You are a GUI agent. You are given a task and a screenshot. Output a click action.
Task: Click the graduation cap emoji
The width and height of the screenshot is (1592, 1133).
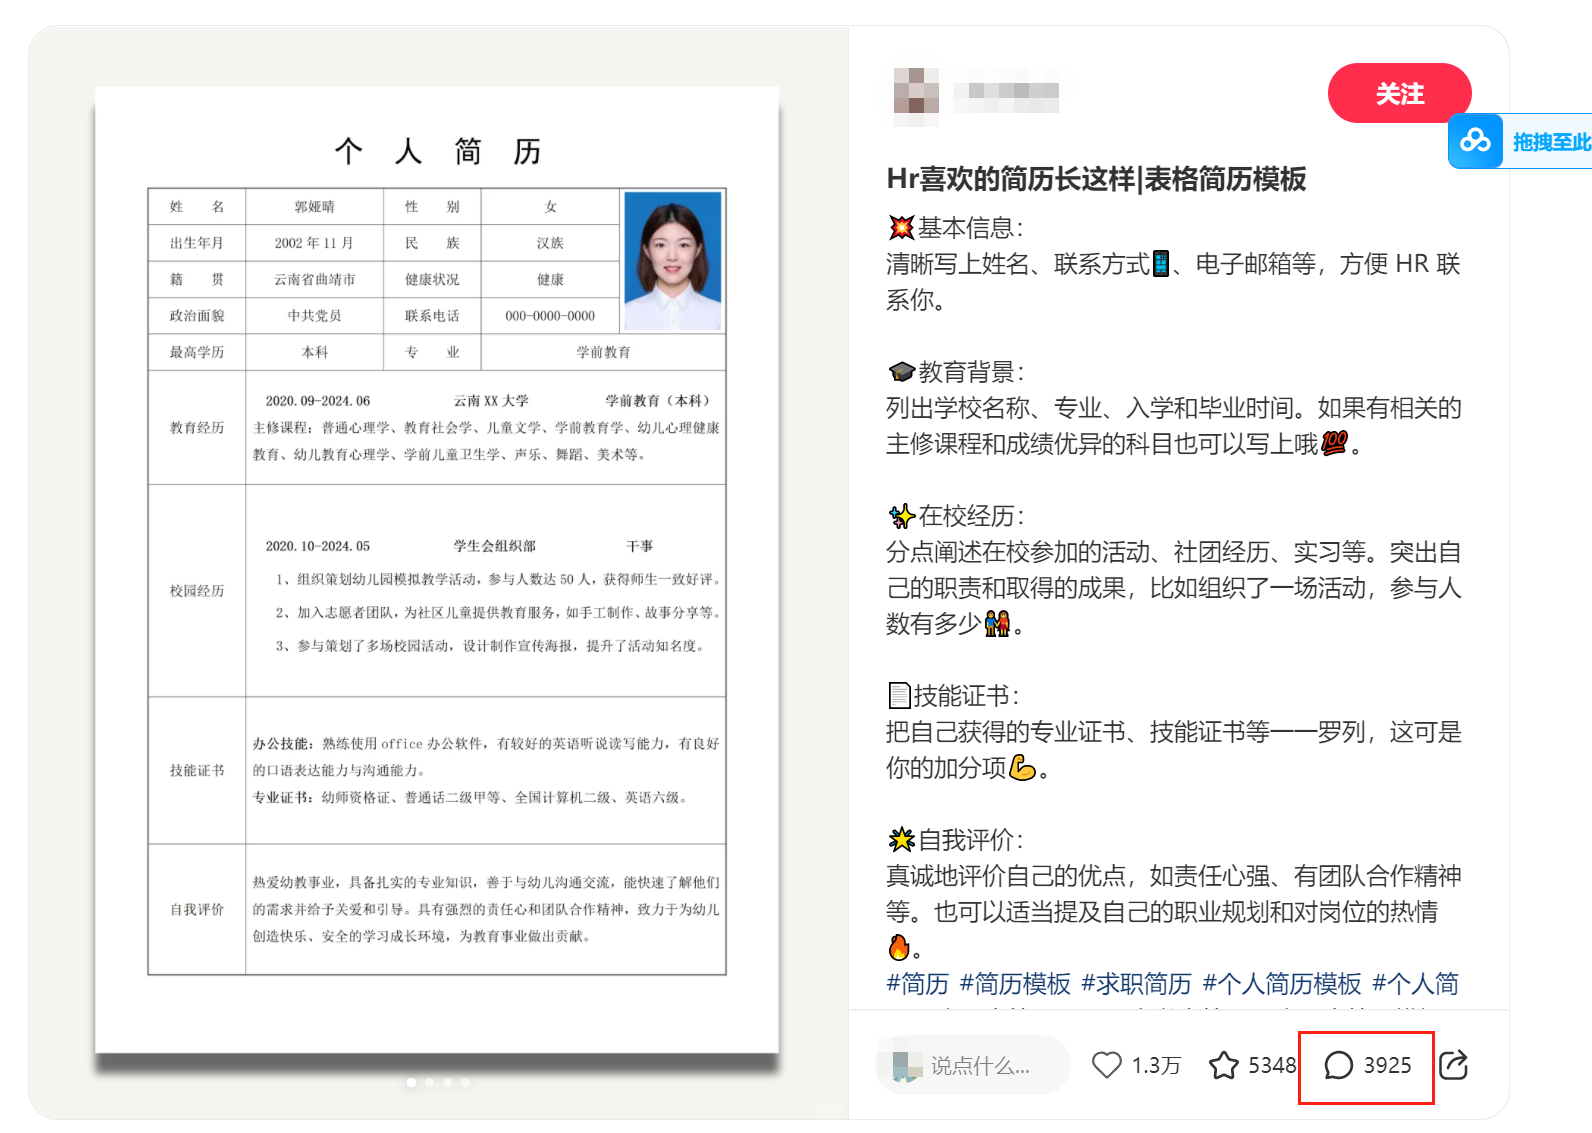[x=901, y=372]
